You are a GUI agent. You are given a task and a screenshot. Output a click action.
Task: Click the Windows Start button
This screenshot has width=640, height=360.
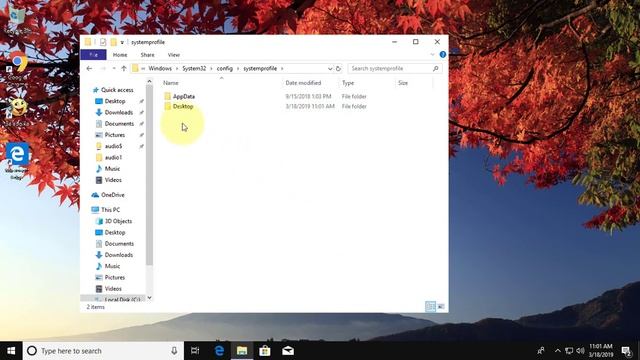coord(11,351)
